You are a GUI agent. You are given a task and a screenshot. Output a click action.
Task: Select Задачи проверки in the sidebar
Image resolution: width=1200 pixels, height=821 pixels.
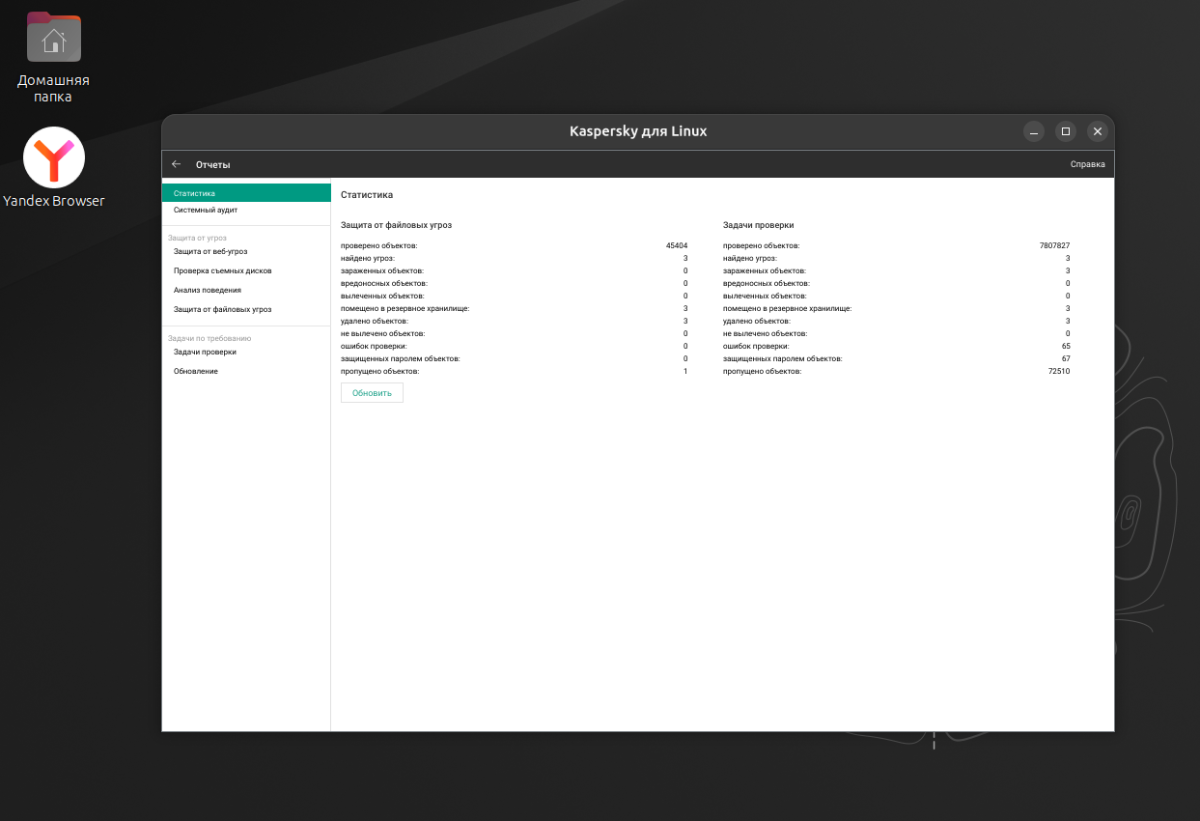click(205, 352)
